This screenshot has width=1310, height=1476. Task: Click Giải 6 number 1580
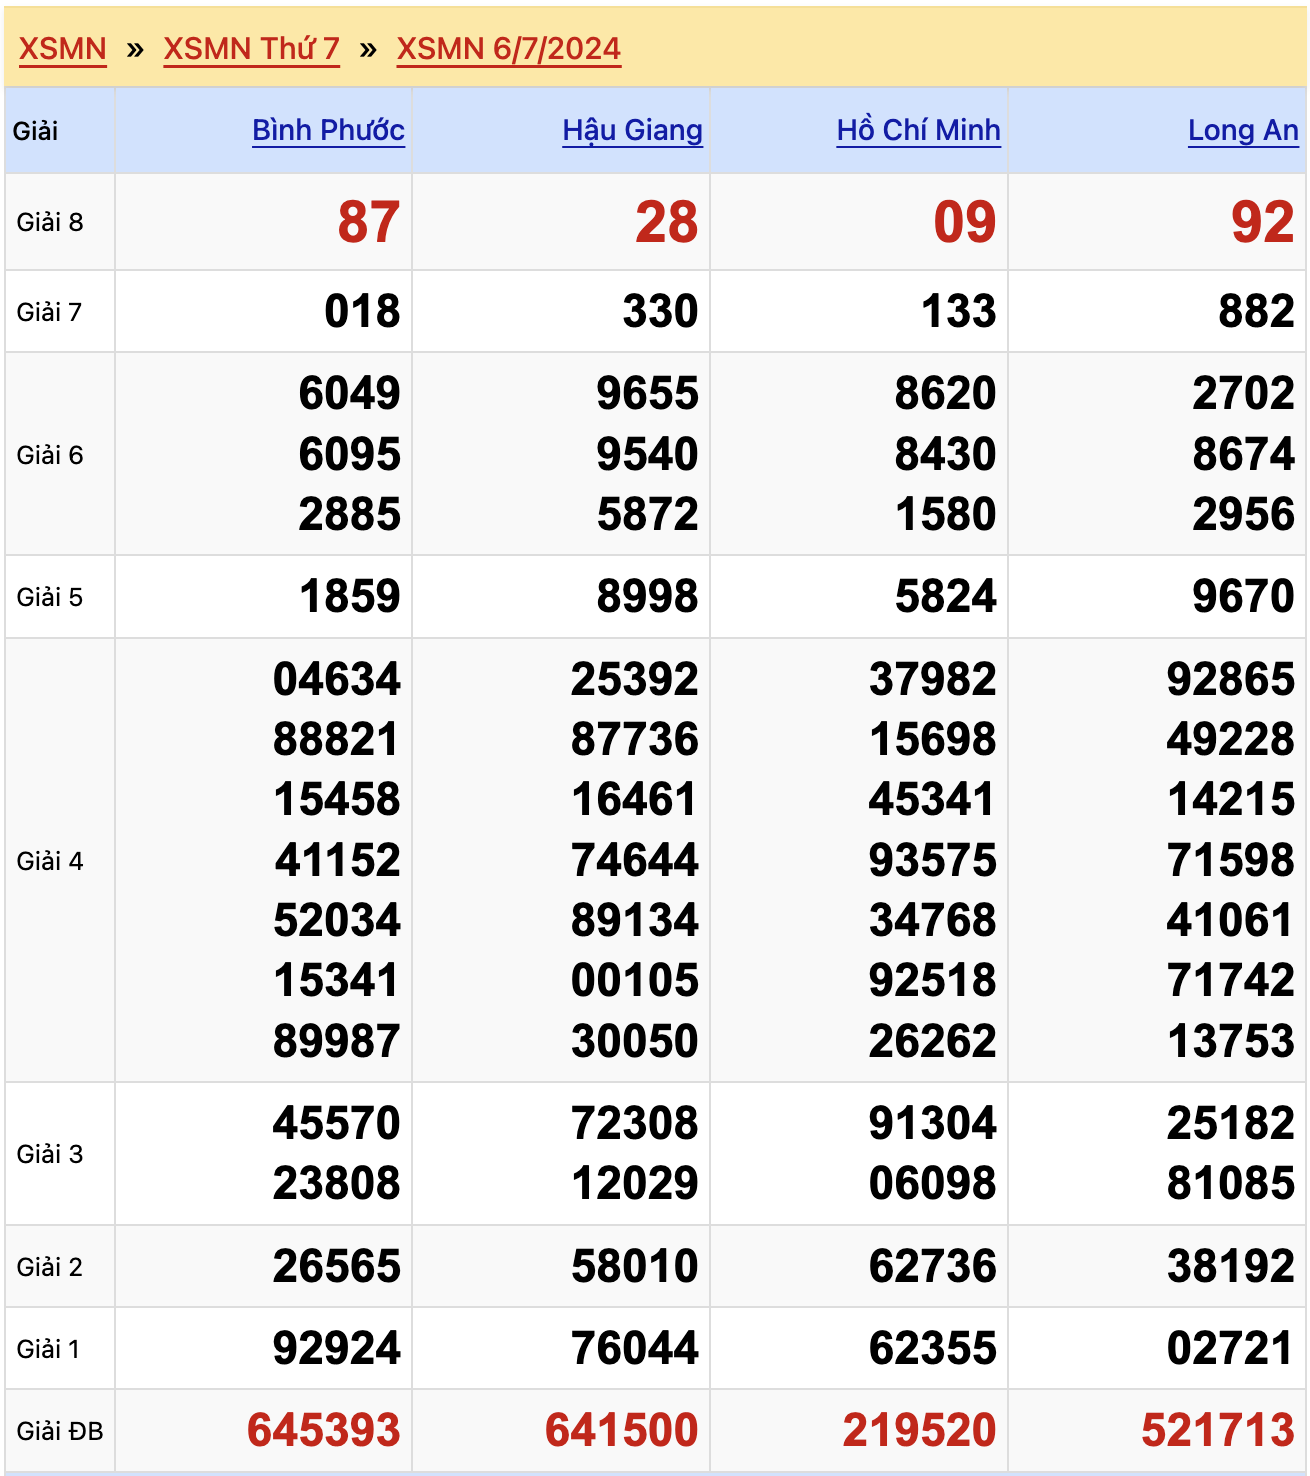click(x=946, y=514)
